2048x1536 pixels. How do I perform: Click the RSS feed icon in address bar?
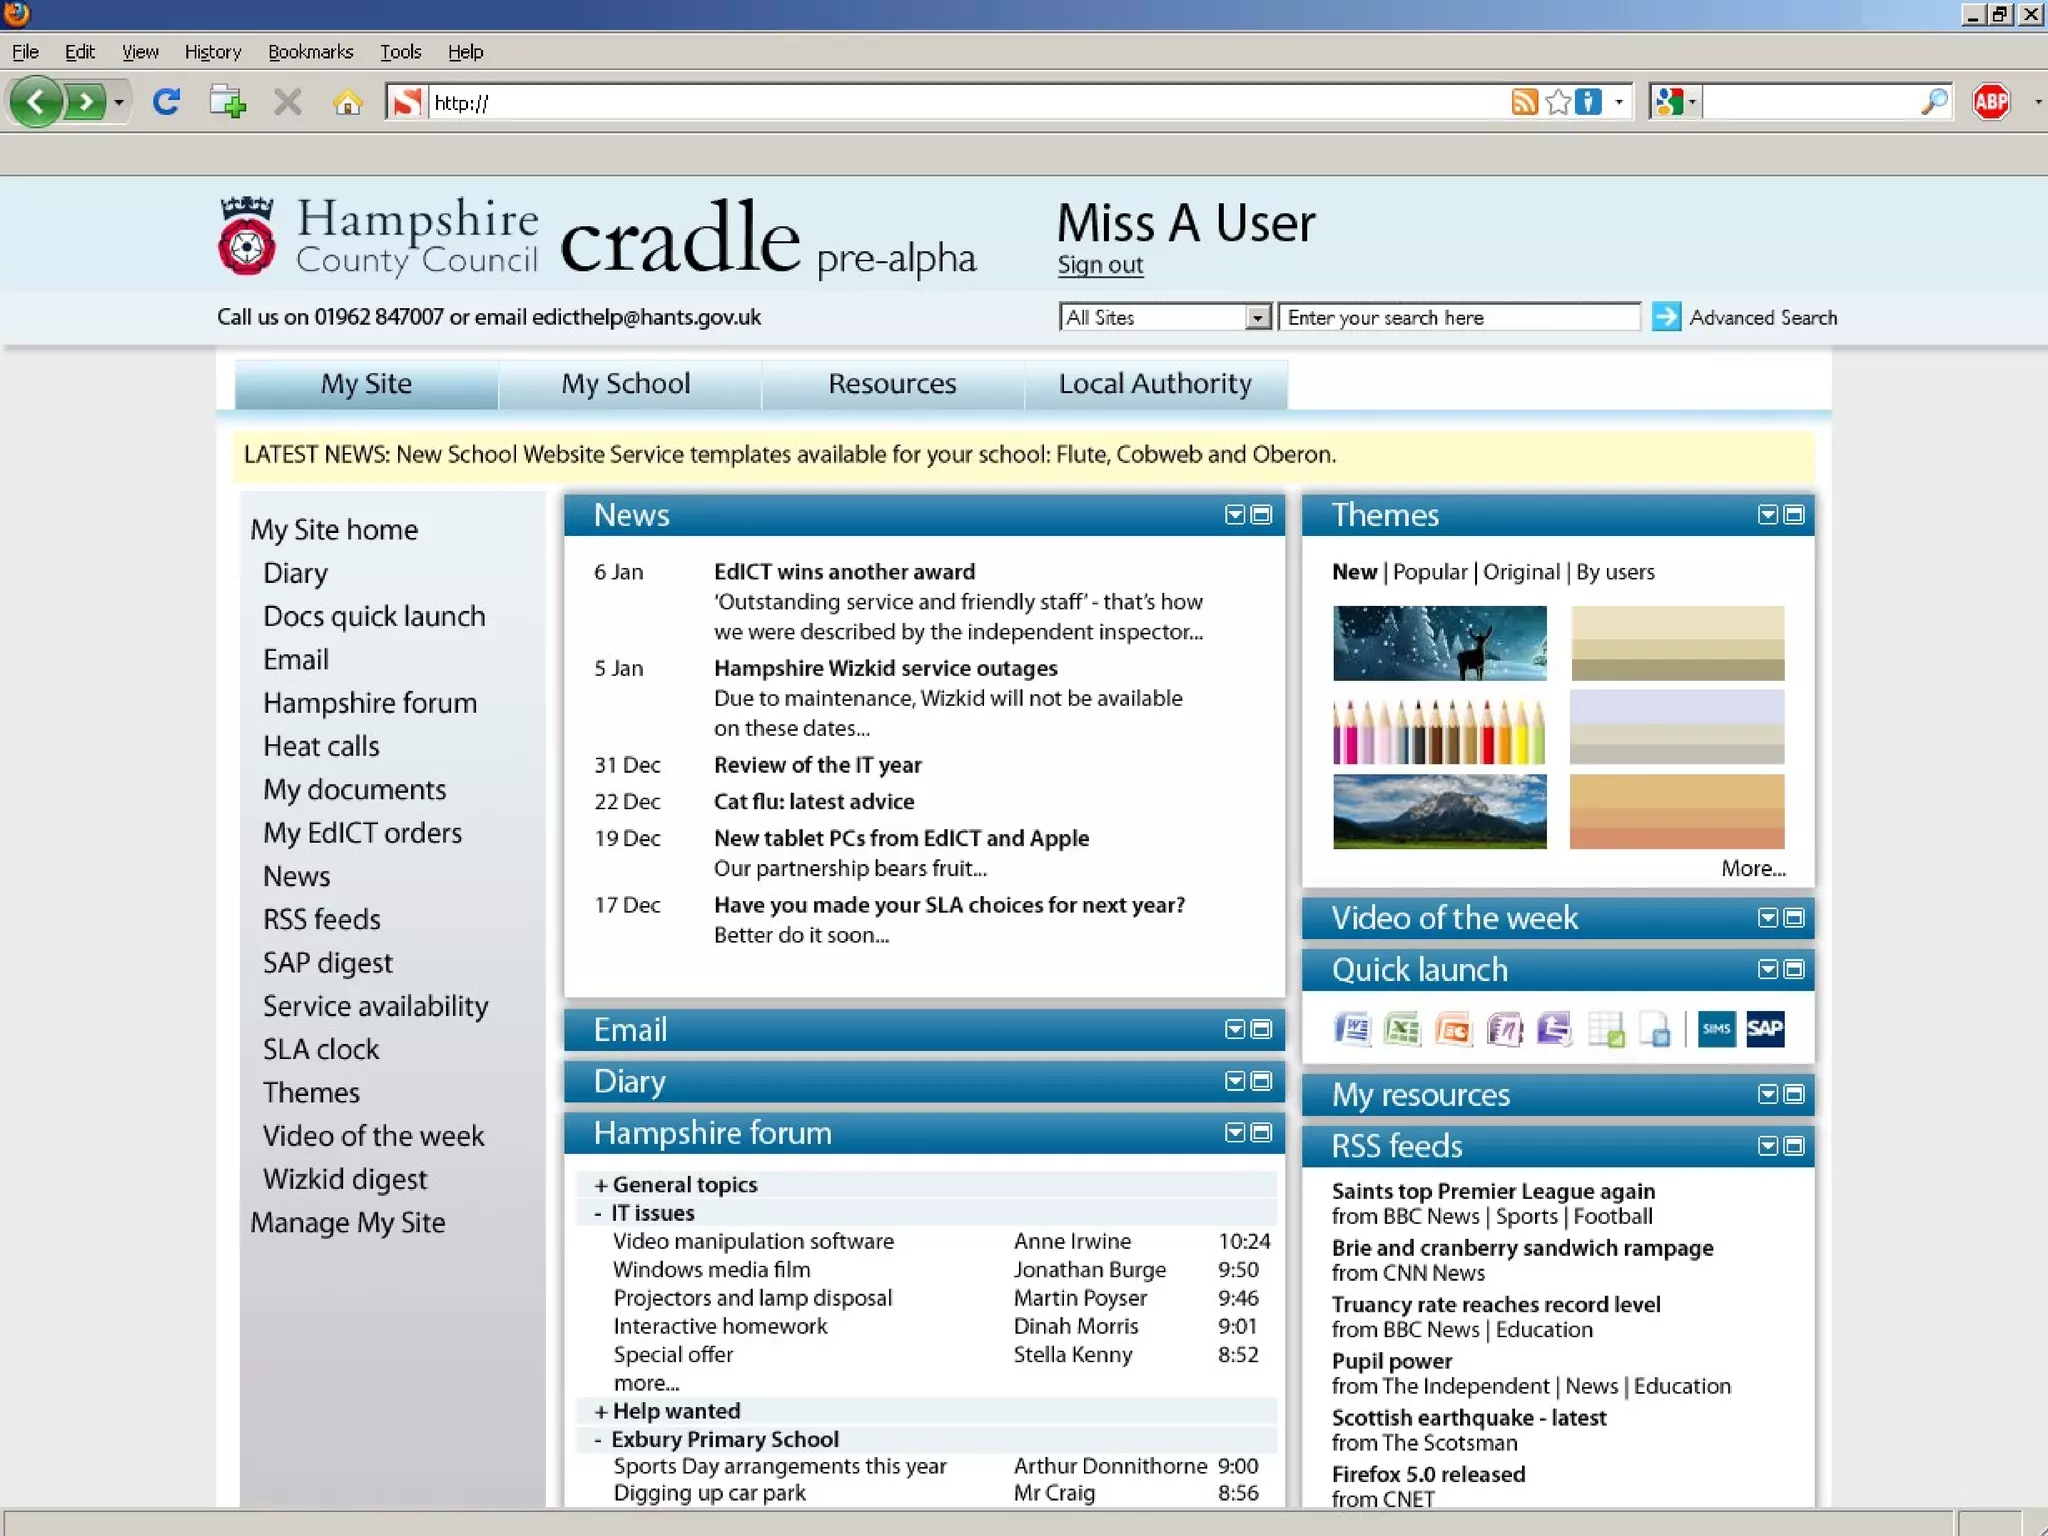click(1524, 102)
